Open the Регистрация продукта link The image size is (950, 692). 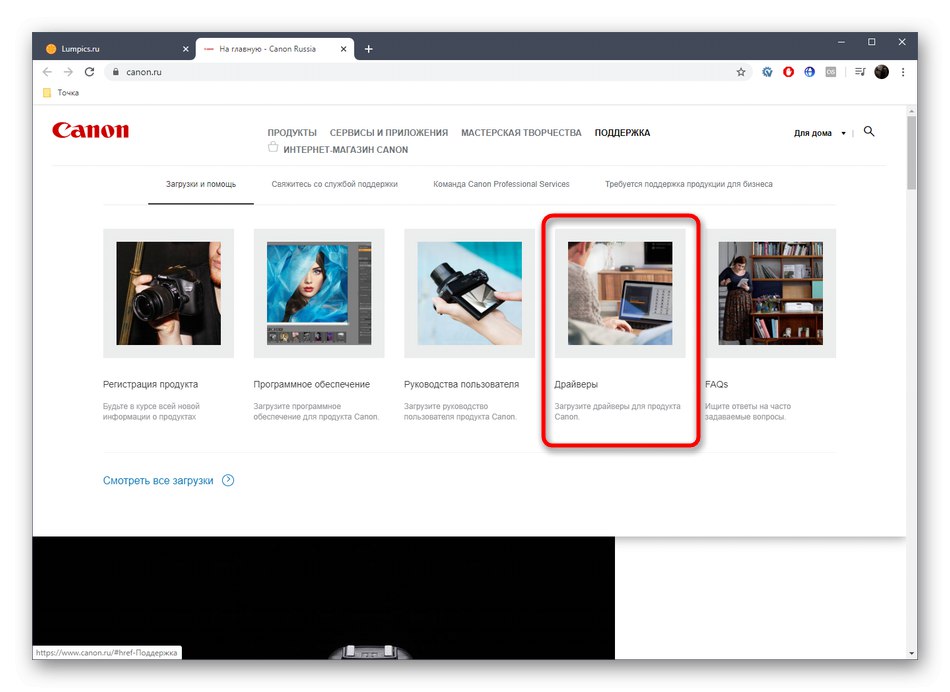point(150,384)
